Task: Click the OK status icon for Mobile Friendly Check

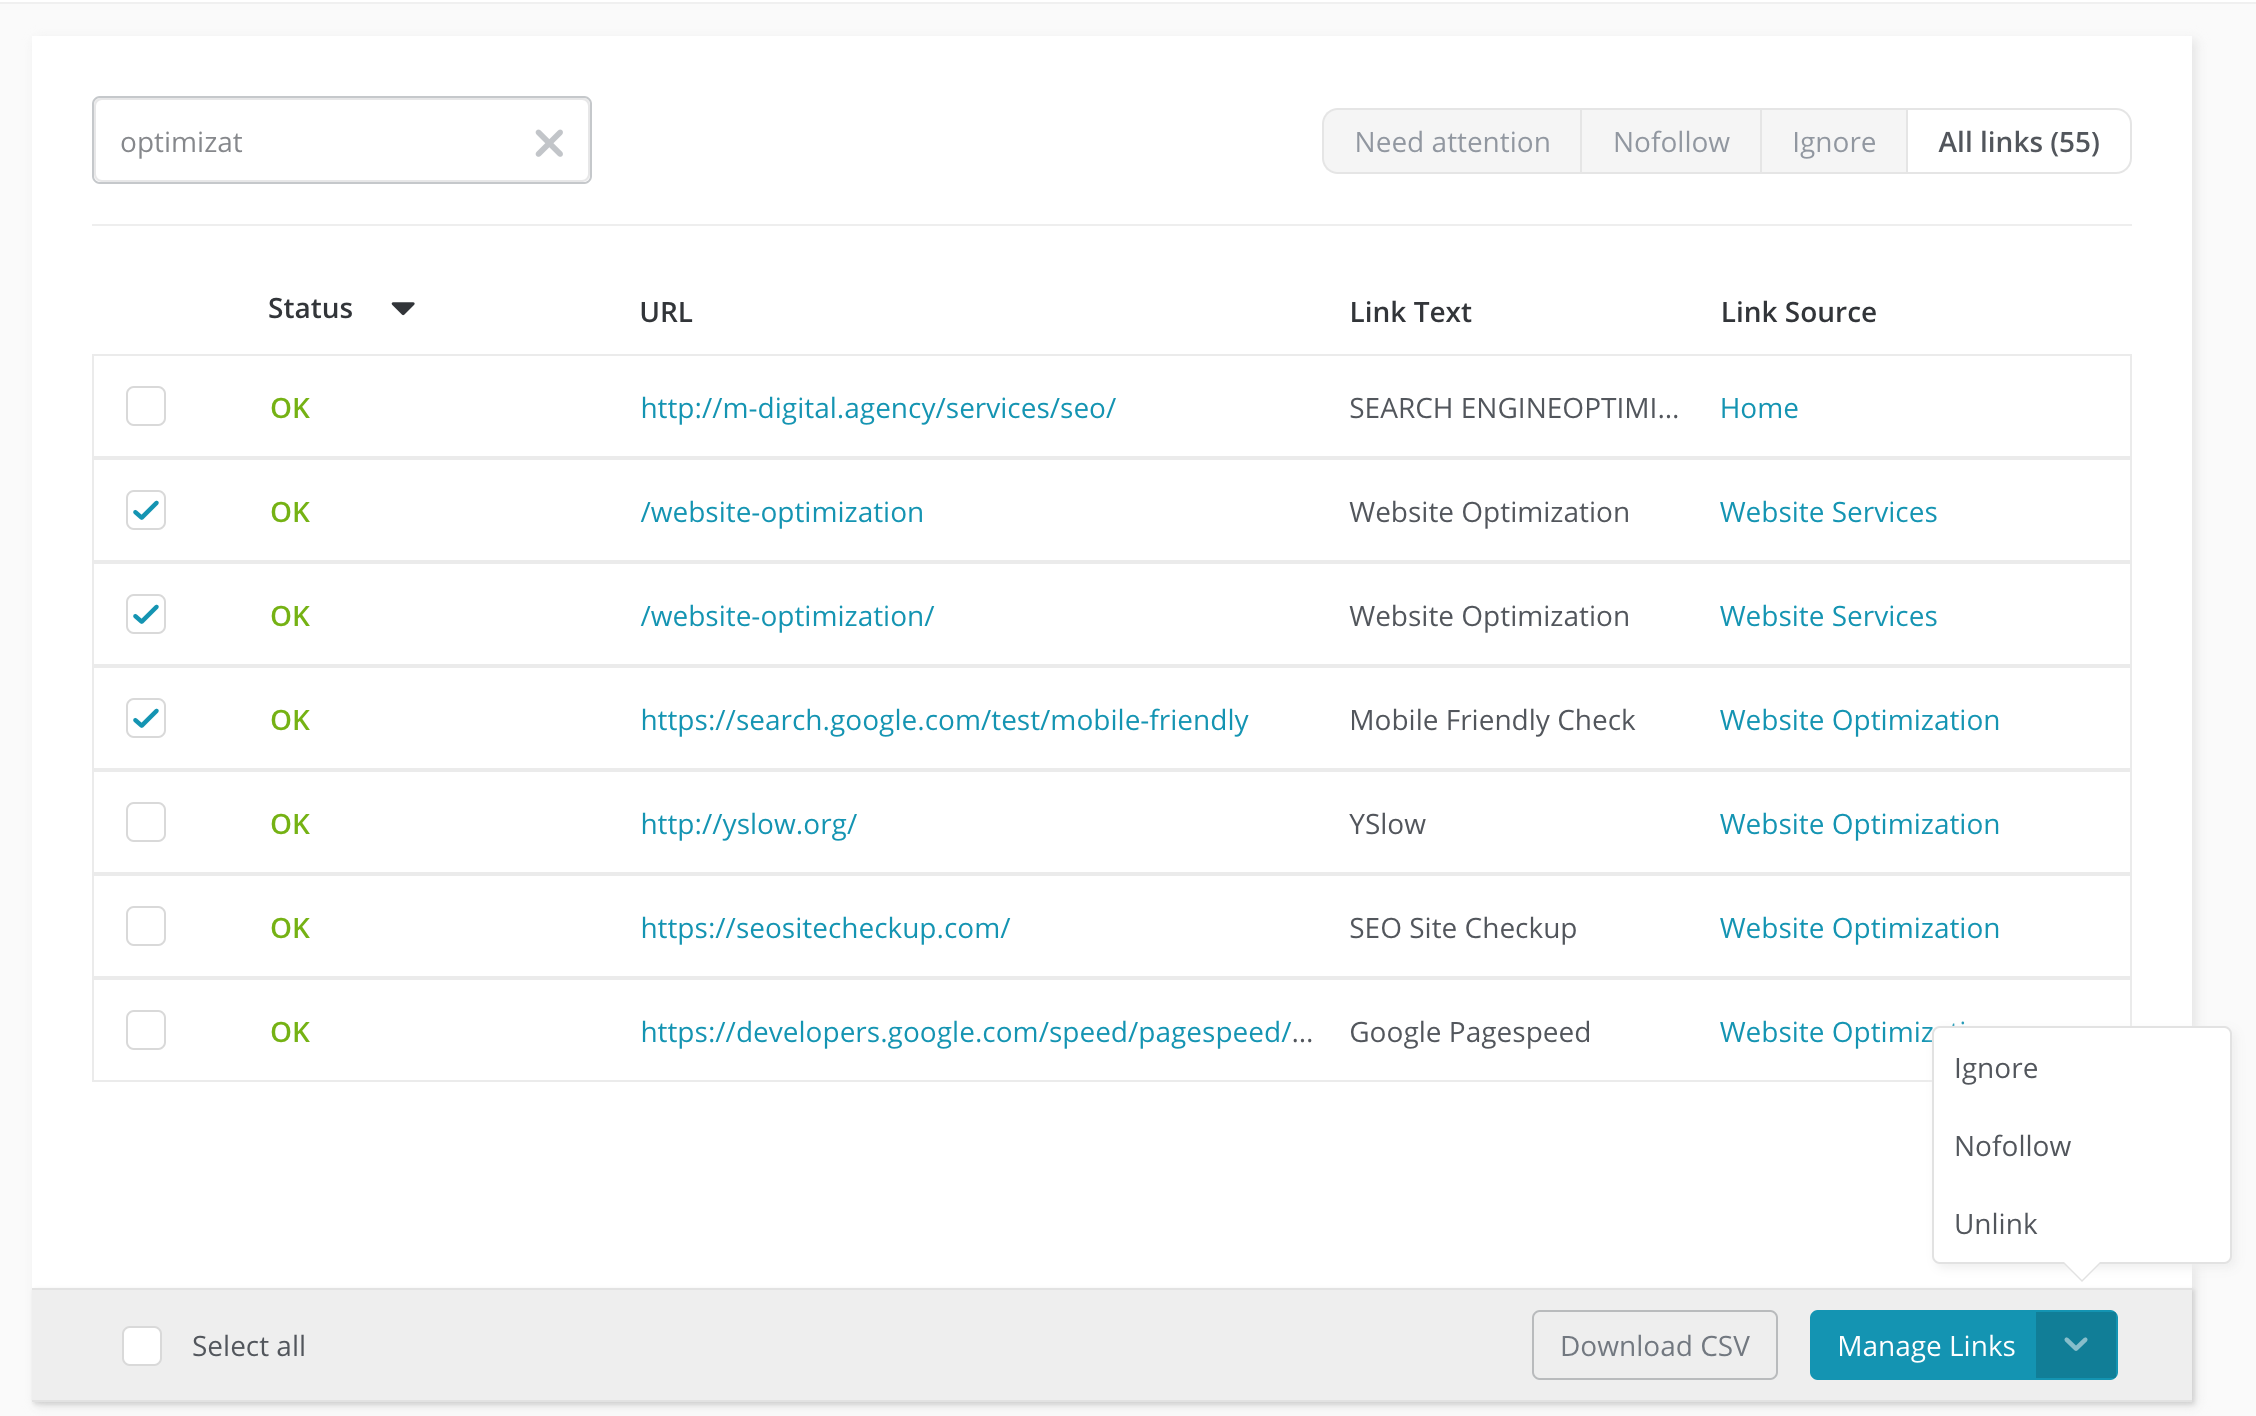Action: click(x=289, y=718)
